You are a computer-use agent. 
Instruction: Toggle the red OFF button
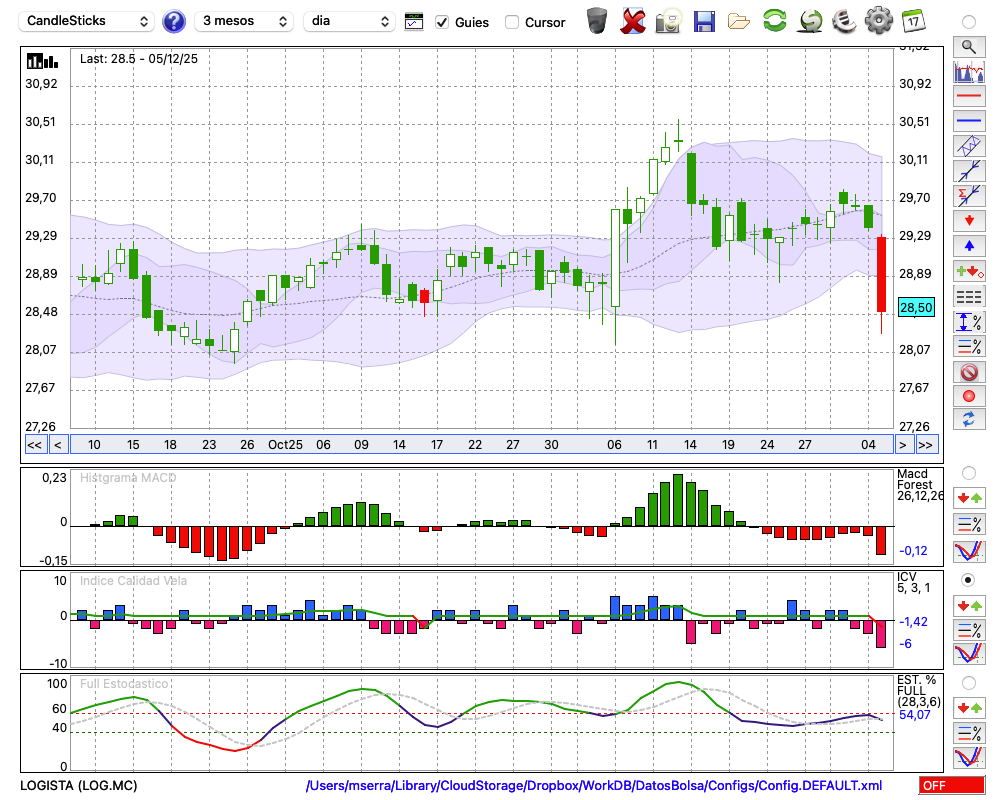pos(952,785)
